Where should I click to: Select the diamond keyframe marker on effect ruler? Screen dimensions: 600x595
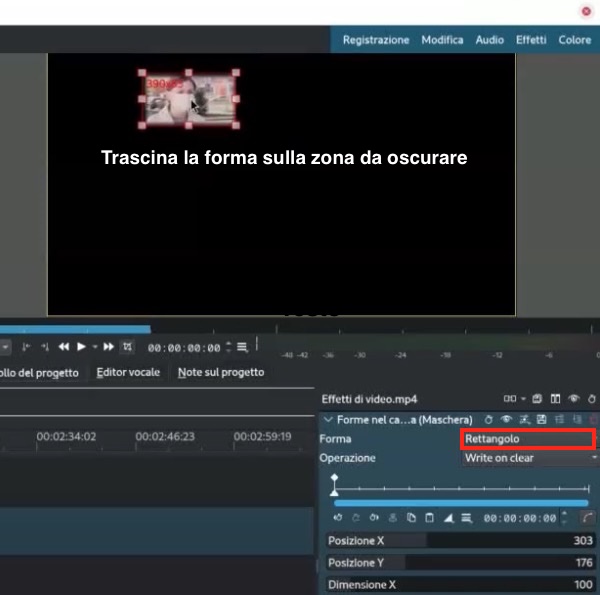tap(334, 478)
